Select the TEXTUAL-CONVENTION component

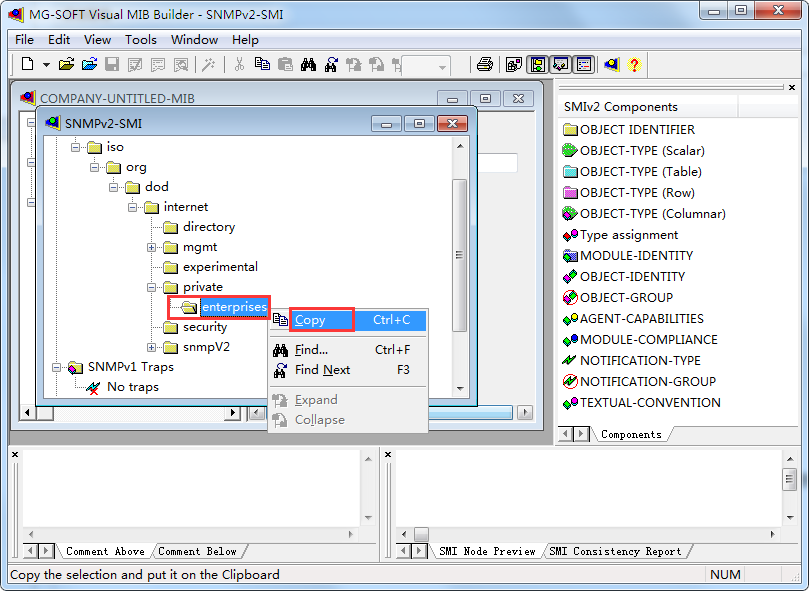coord(650,402)
